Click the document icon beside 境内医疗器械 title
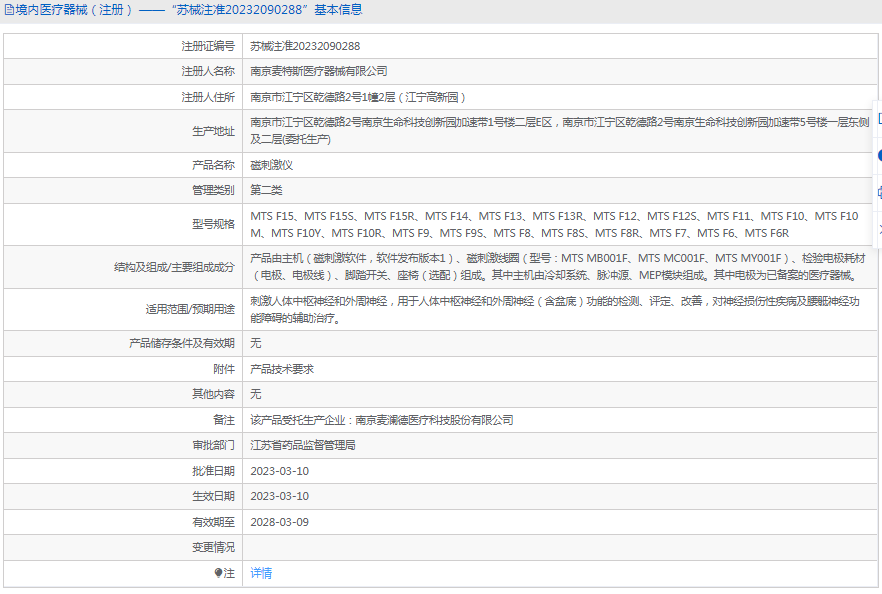This screenshot has width=882, height=594. click(x=9, y=10)
